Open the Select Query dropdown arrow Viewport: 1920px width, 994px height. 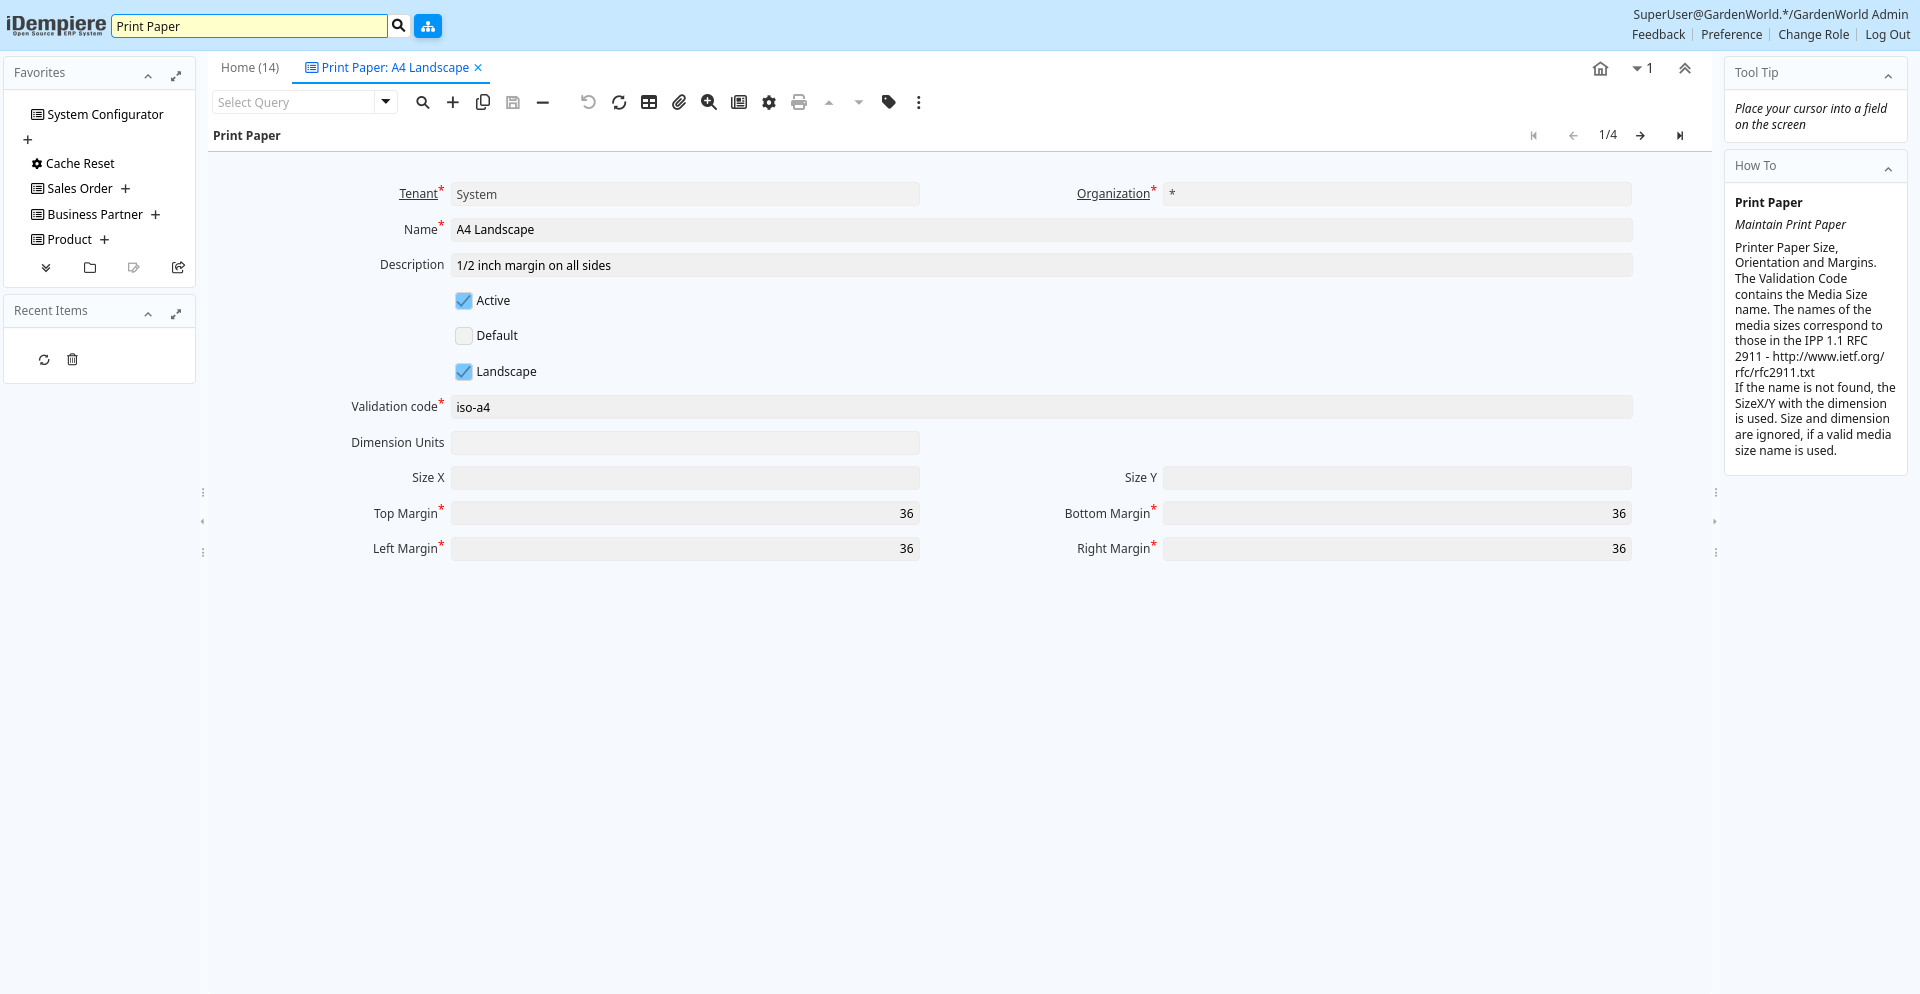(386, 102)
